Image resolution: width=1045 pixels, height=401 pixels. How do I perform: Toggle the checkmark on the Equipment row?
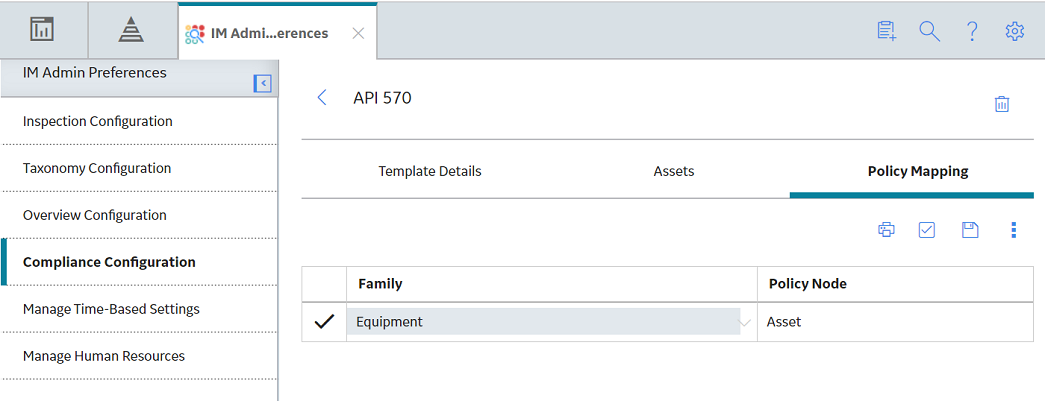click(x=324, y=322)
